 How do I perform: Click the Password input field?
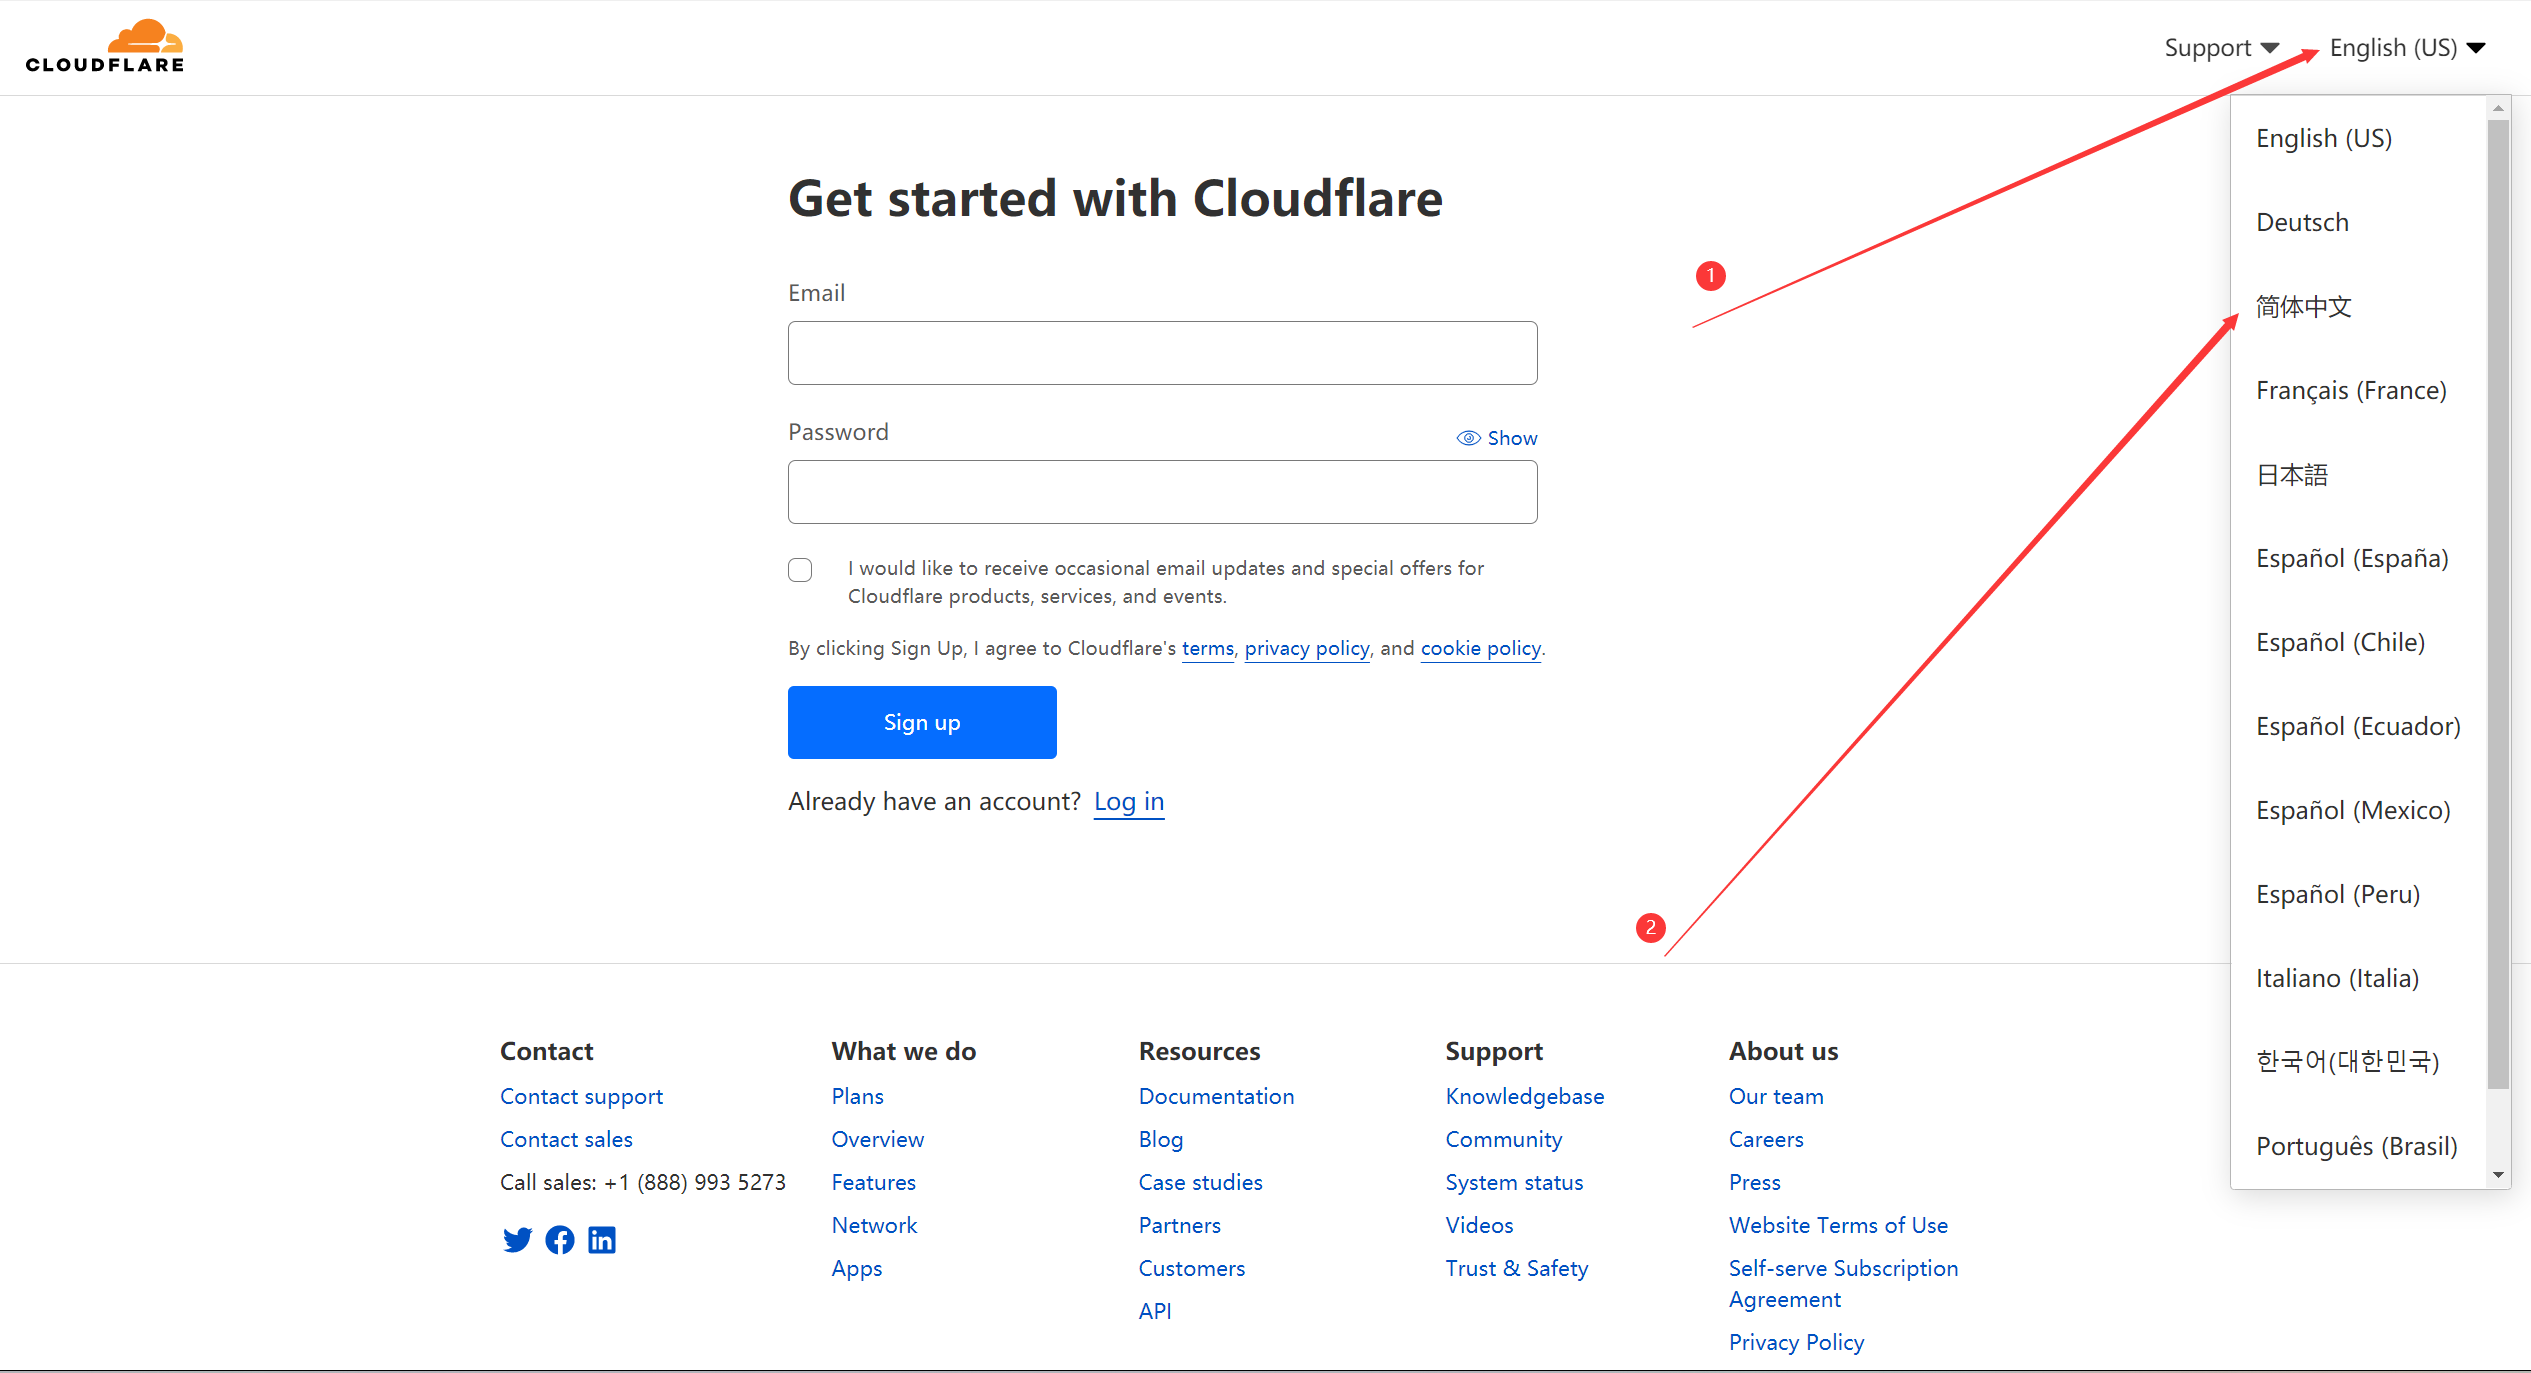click(1161, 491)
